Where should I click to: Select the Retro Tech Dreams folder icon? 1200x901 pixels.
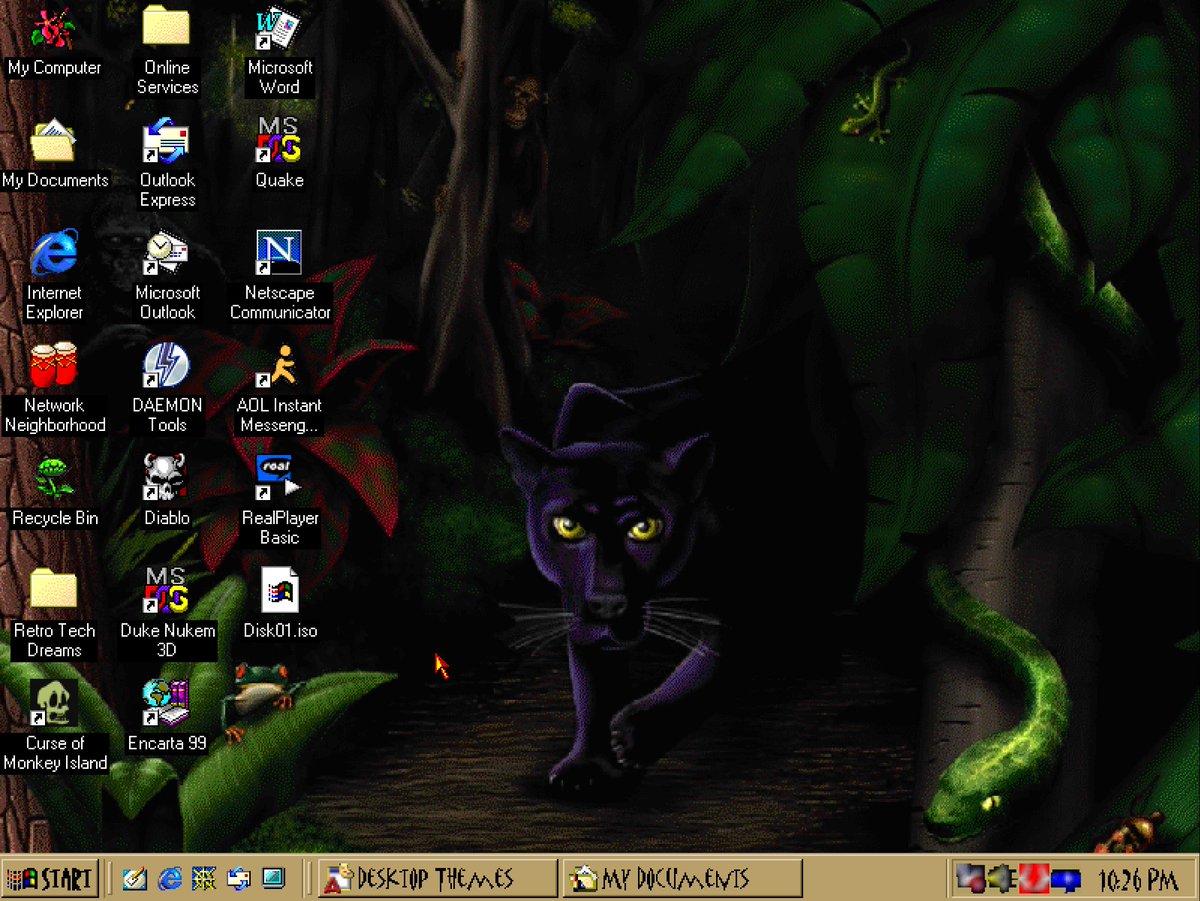pyautogui.click(x=54, y=590)
